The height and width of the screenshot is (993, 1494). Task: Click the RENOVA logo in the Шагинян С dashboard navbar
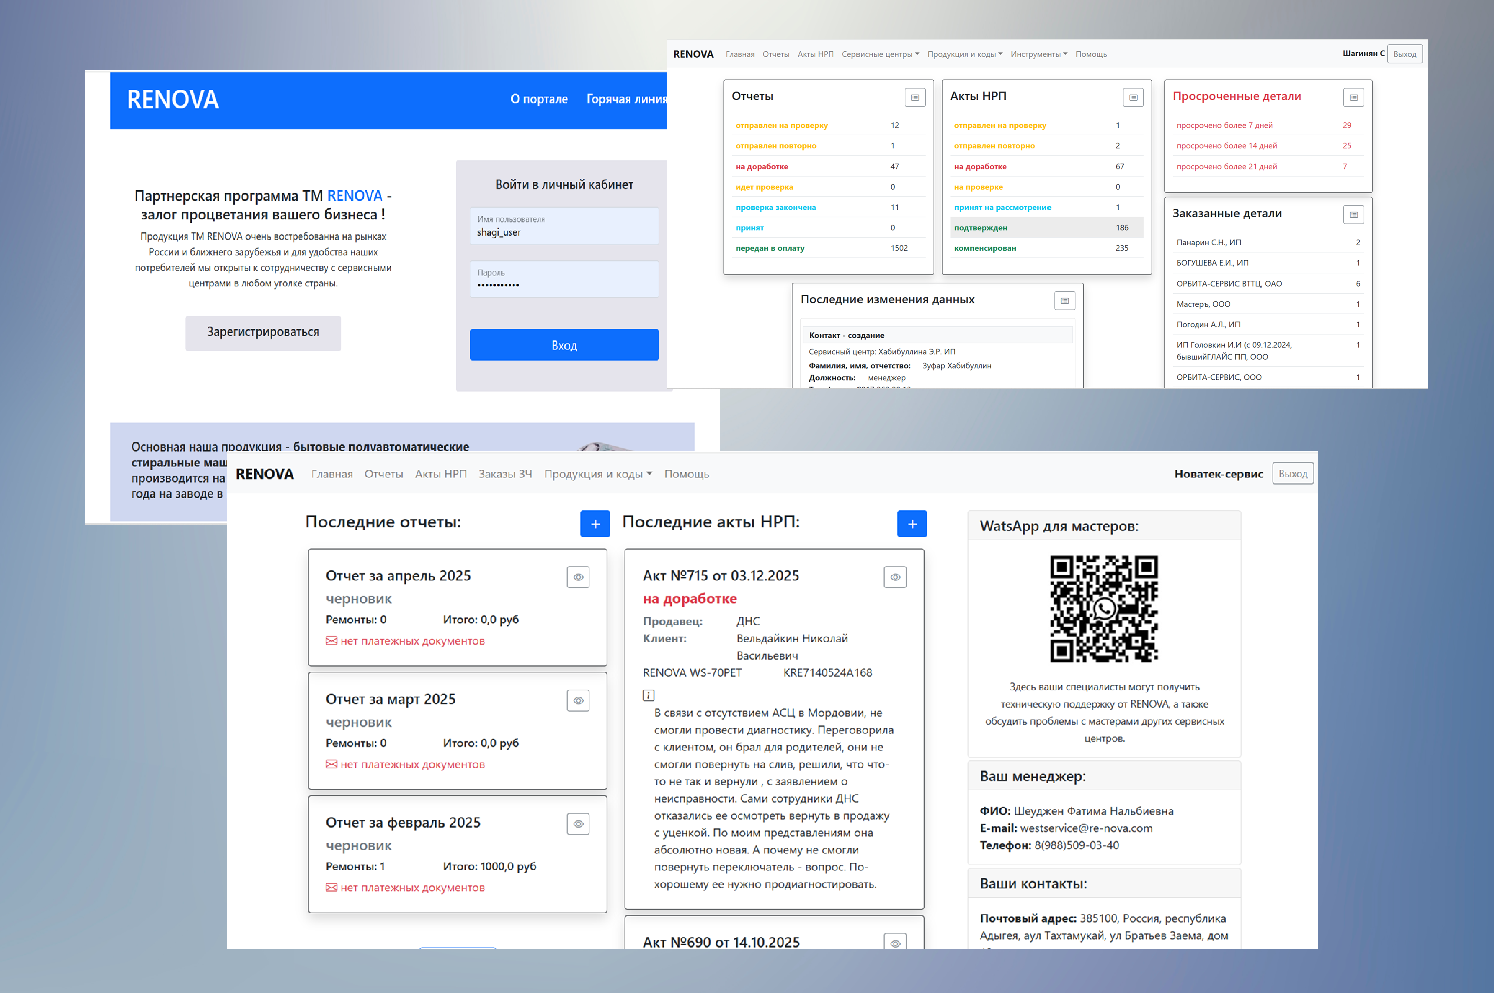pos(693,54)
